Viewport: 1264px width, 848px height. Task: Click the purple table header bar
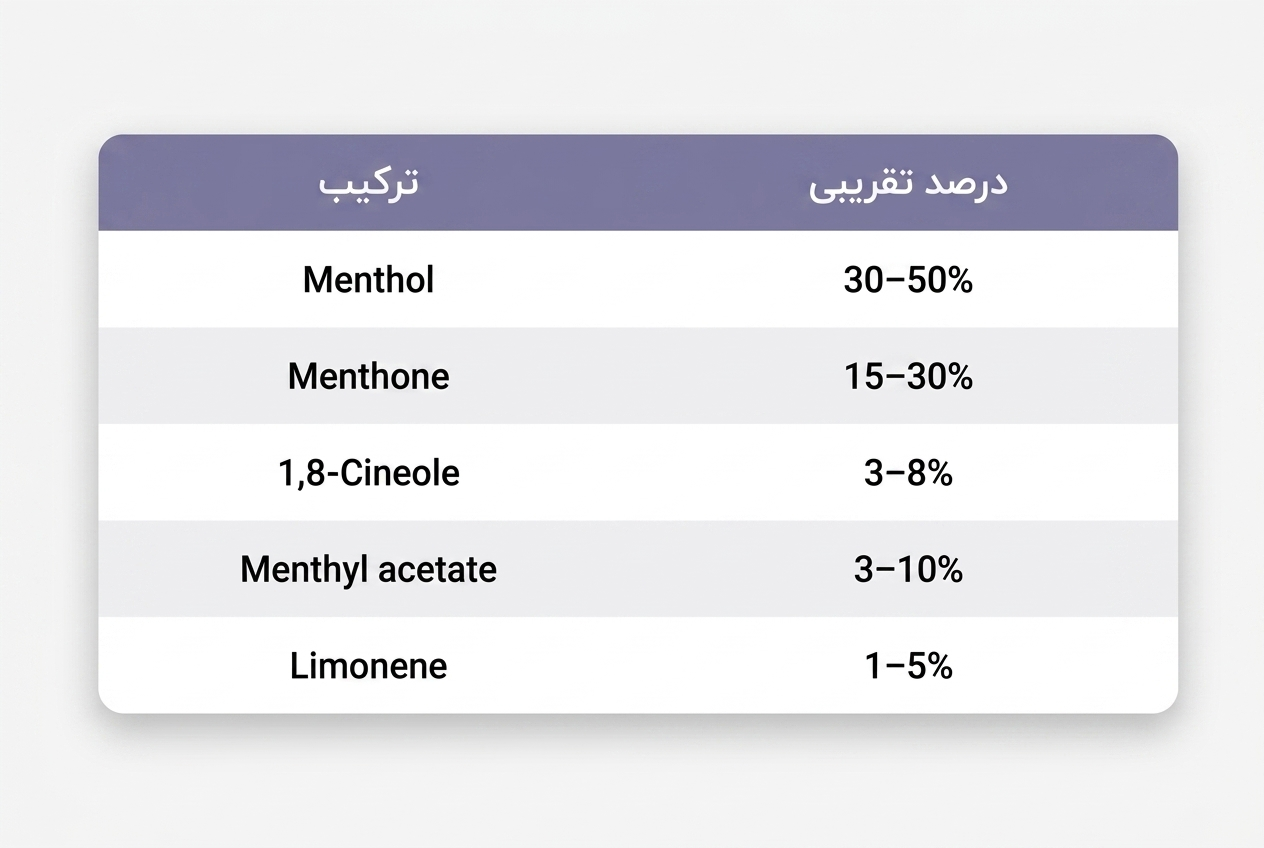pos(638,183)
